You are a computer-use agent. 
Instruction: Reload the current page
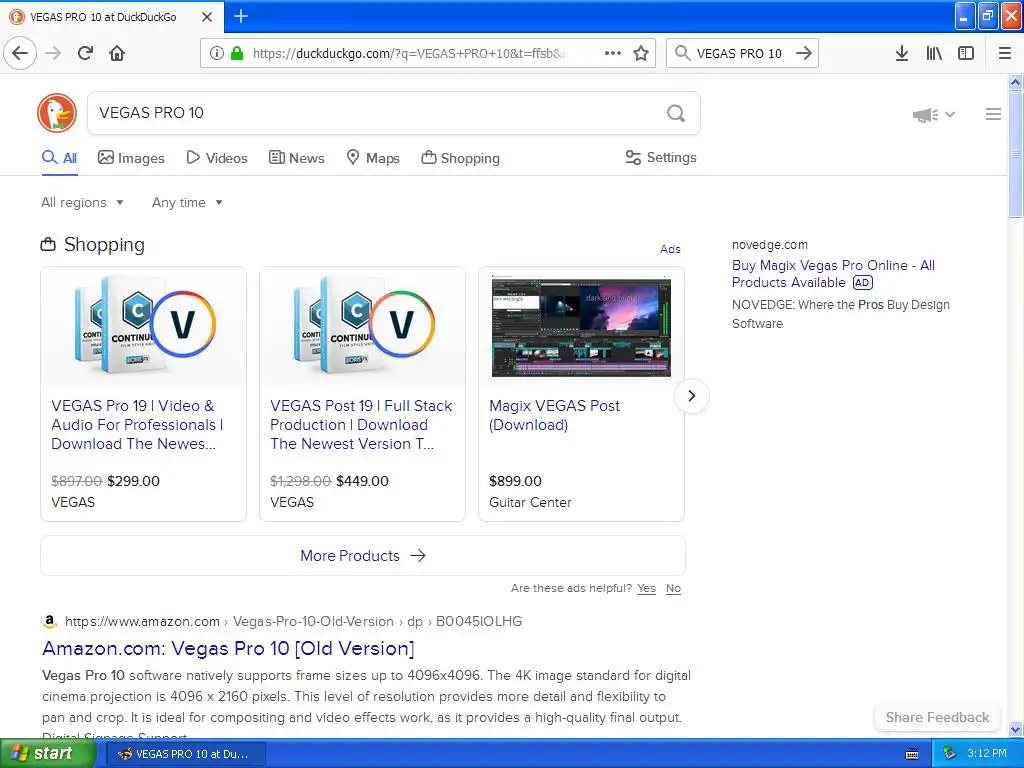point(86,53)
